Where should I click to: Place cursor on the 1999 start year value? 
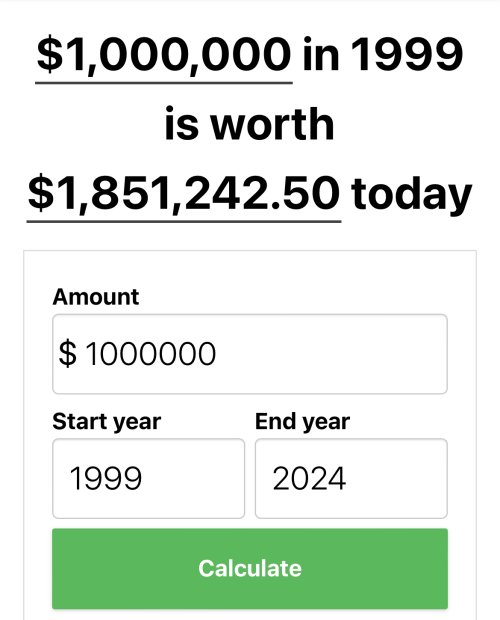point(106,478)
